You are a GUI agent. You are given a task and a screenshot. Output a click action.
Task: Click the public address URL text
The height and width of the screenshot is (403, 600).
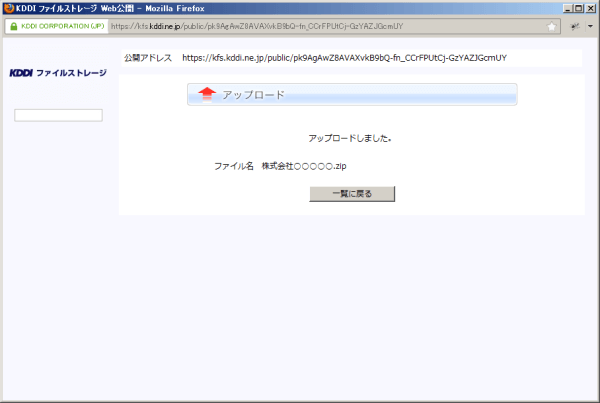[344, 58]
